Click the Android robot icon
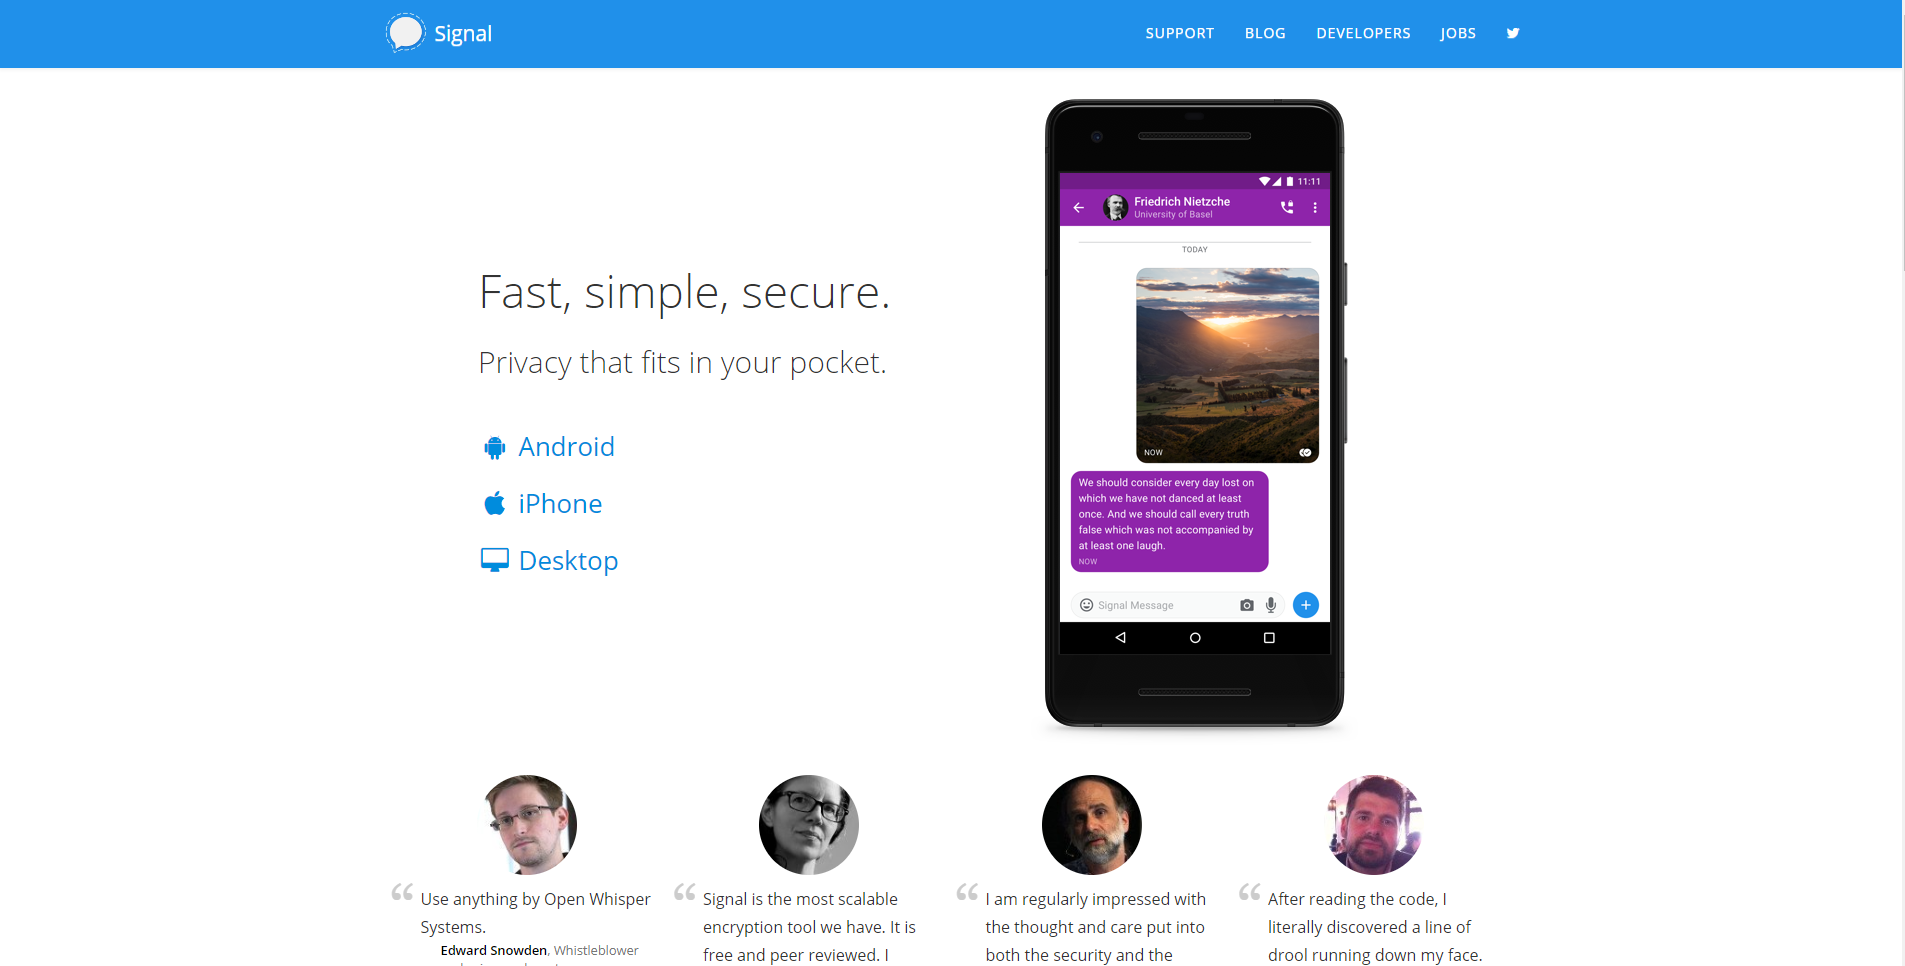Viewport: 1905px width, 966px height. click(x=494, y=447)
